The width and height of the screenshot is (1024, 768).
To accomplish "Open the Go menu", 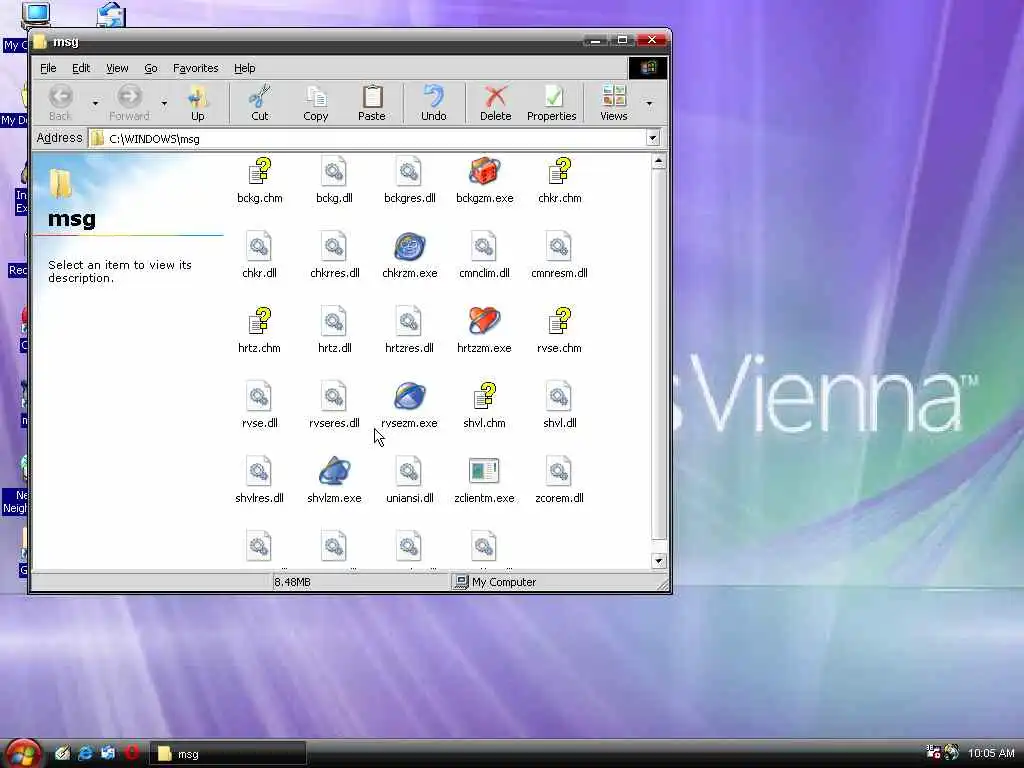I will point(151,68).
